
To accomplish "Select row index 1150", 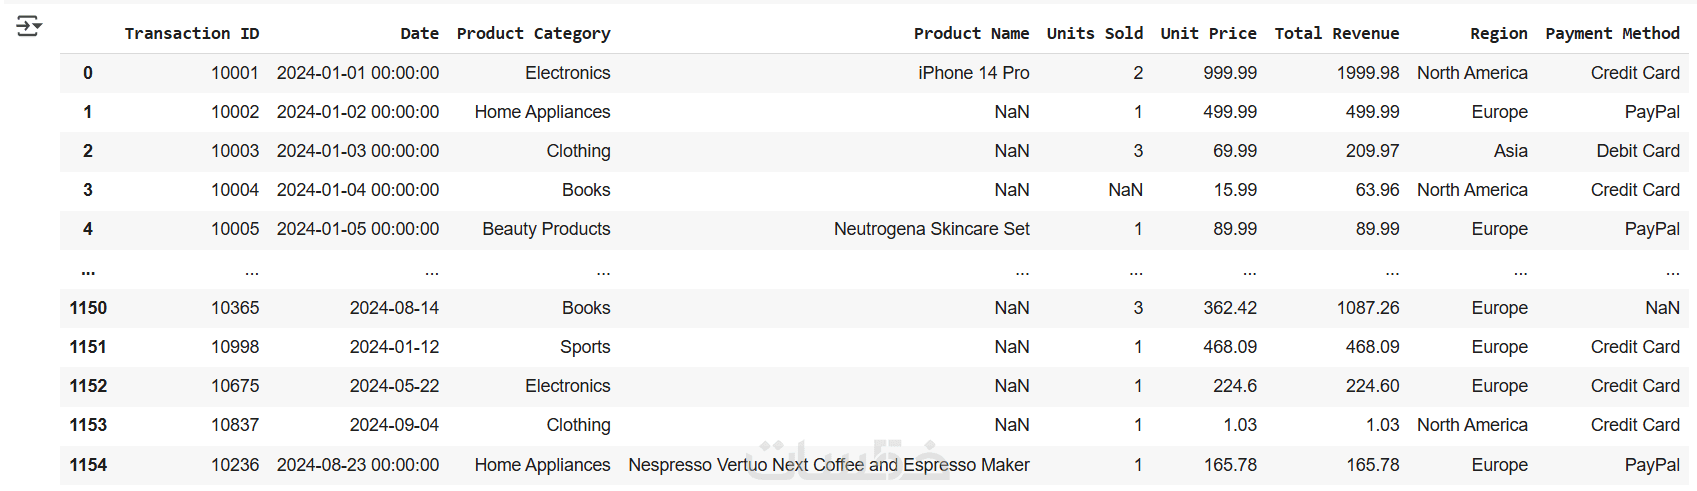I will pyautogui.click(x=88, y=308).
